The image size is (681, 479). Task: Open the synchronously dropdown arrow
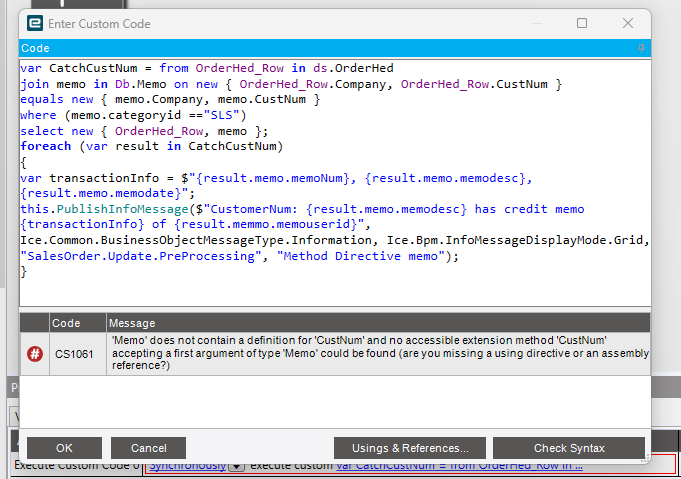click(x=236, y=466)
